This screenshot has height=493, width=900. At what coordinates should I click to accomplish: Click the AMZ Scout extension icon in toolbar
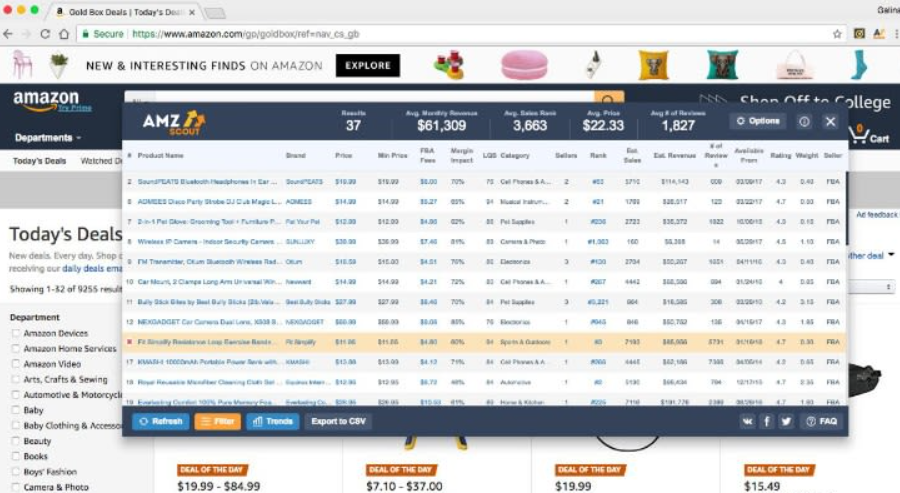coord(878,34)
